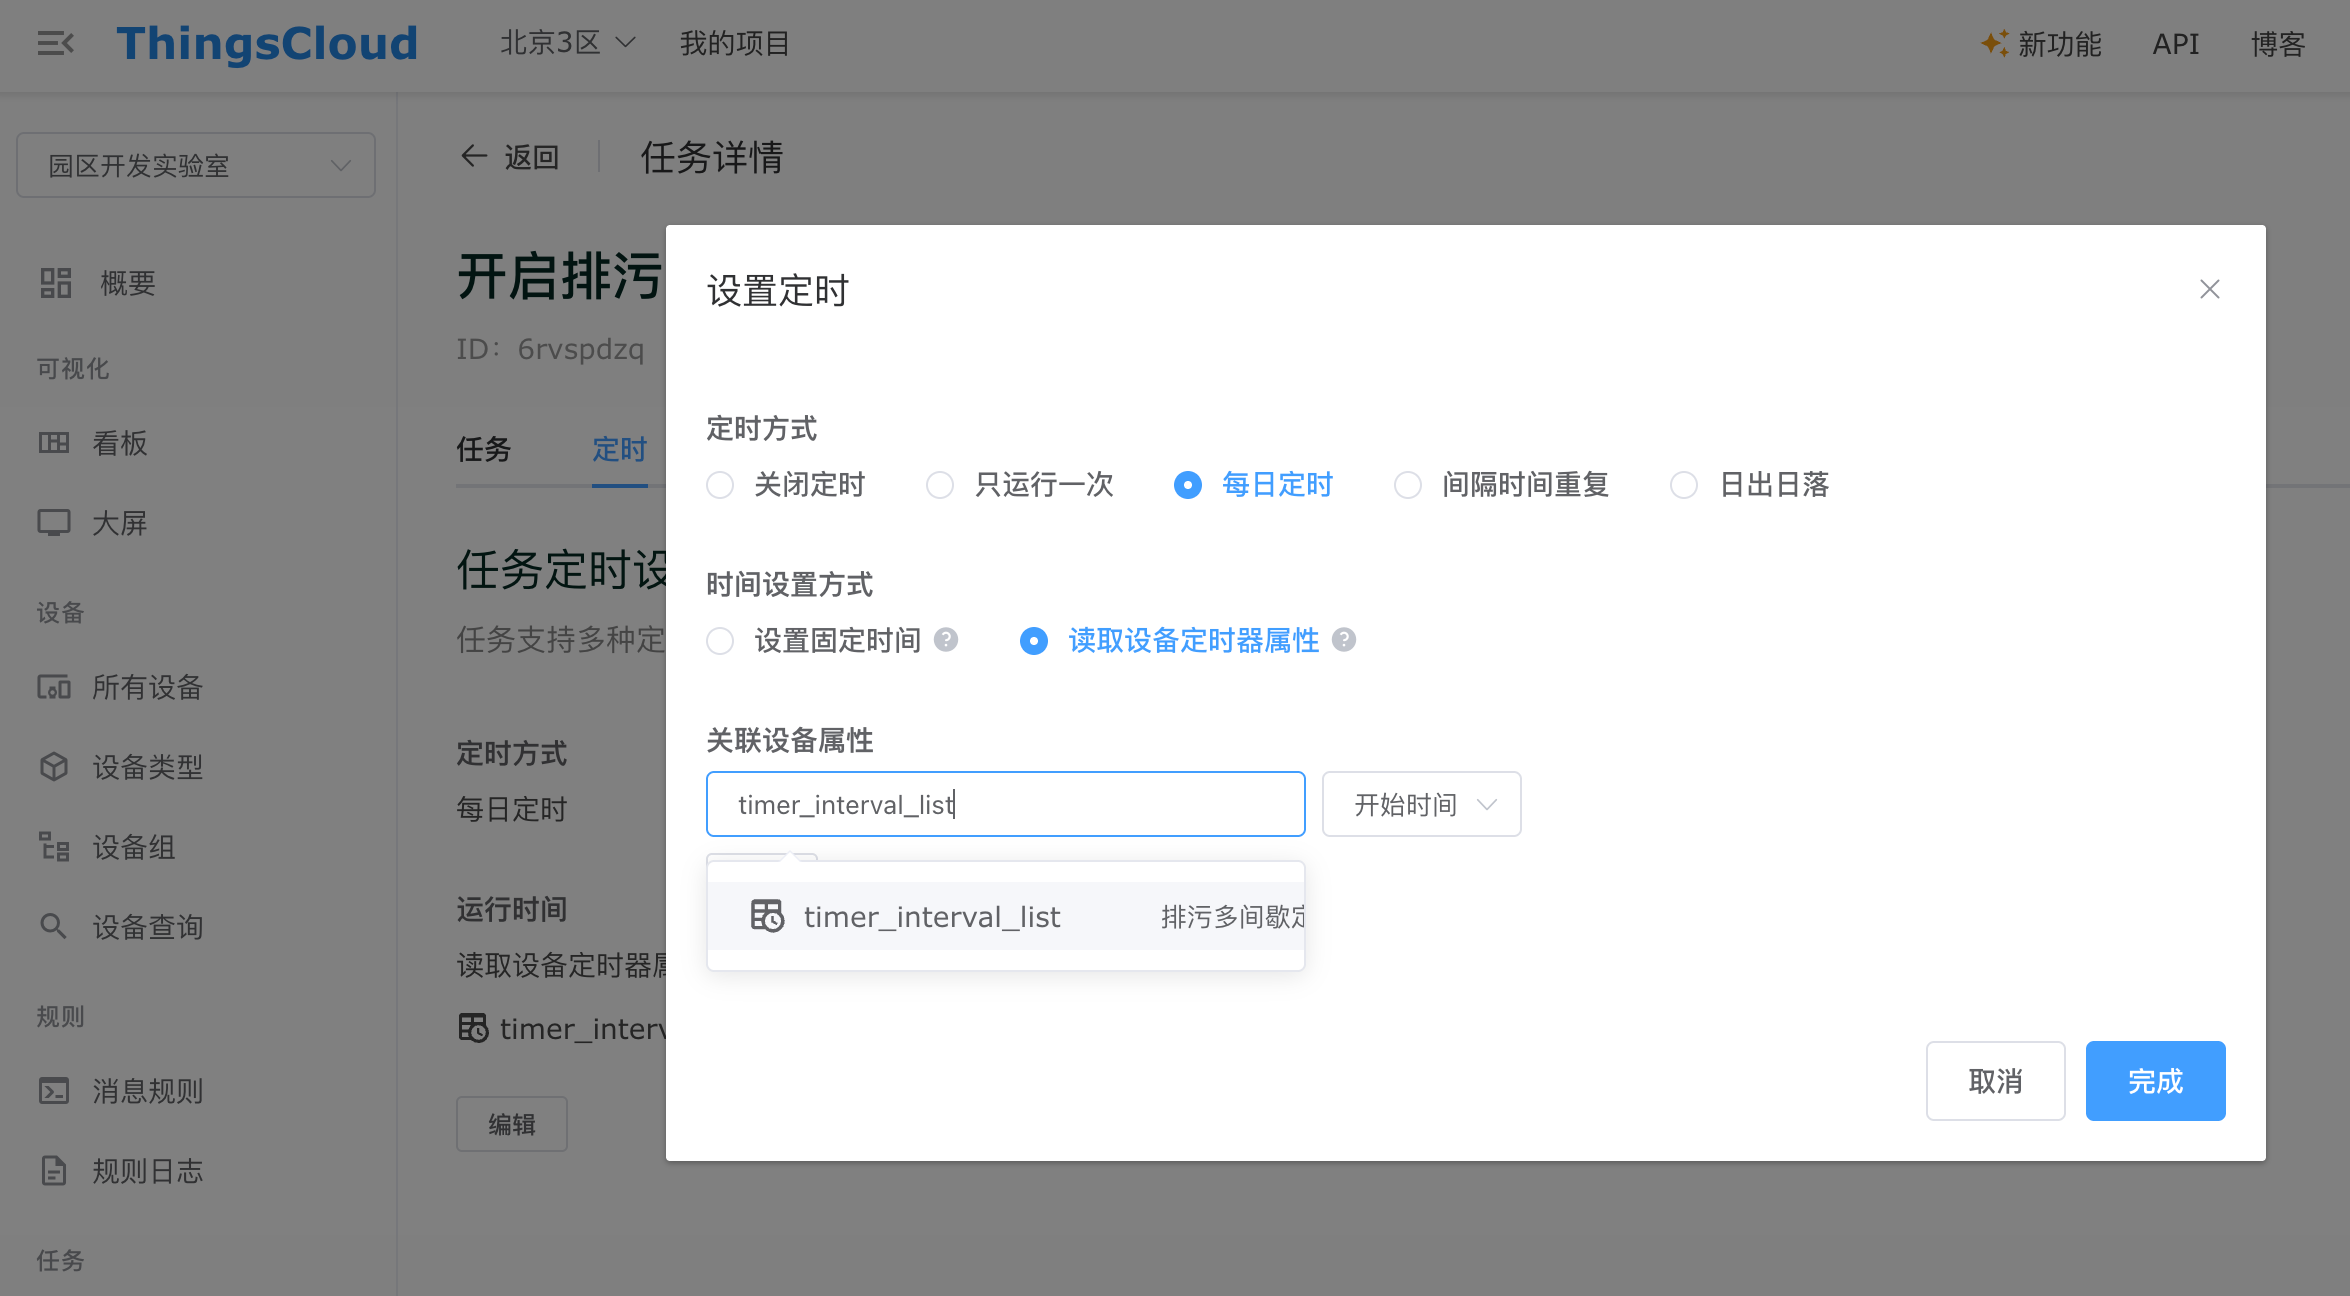The image size is (2350, 1296).
Task: Click help icon next to 设置固定时间
Action: (x=946, y=640)
